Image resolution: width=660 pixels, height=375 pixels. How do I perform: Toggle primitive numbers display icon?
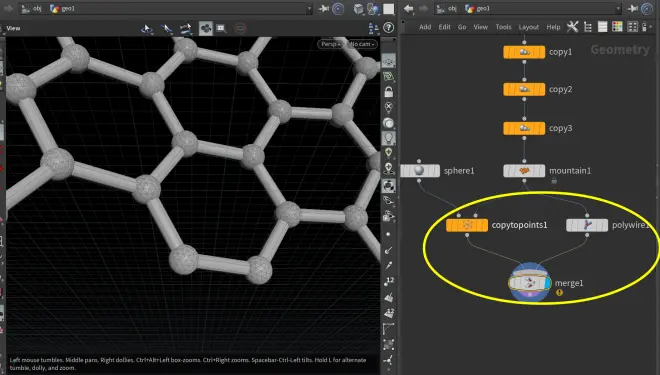click(x=389, y=313)
